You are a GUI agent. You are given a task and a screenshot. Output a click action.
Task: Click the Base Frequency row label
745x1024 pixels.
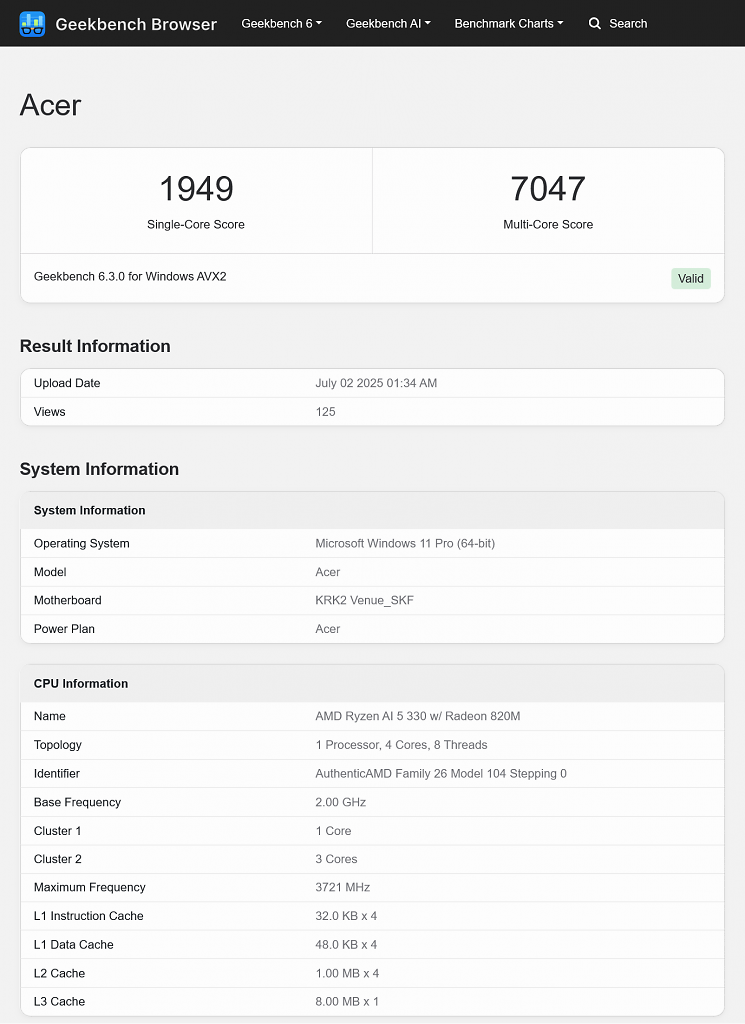click(77, 803)
